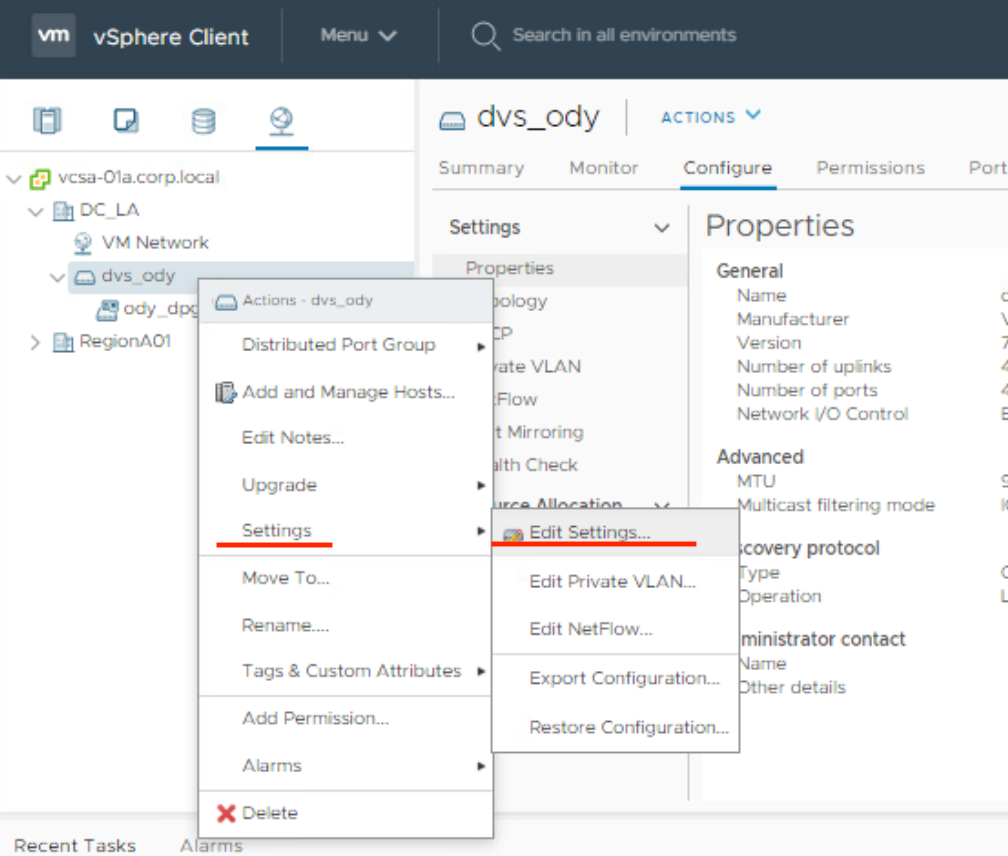This screenshot has width=1008, height=856.
Task: Click the dvs_ody switch icon in tree
Action: pyautogui.click(x=84, y=277)
